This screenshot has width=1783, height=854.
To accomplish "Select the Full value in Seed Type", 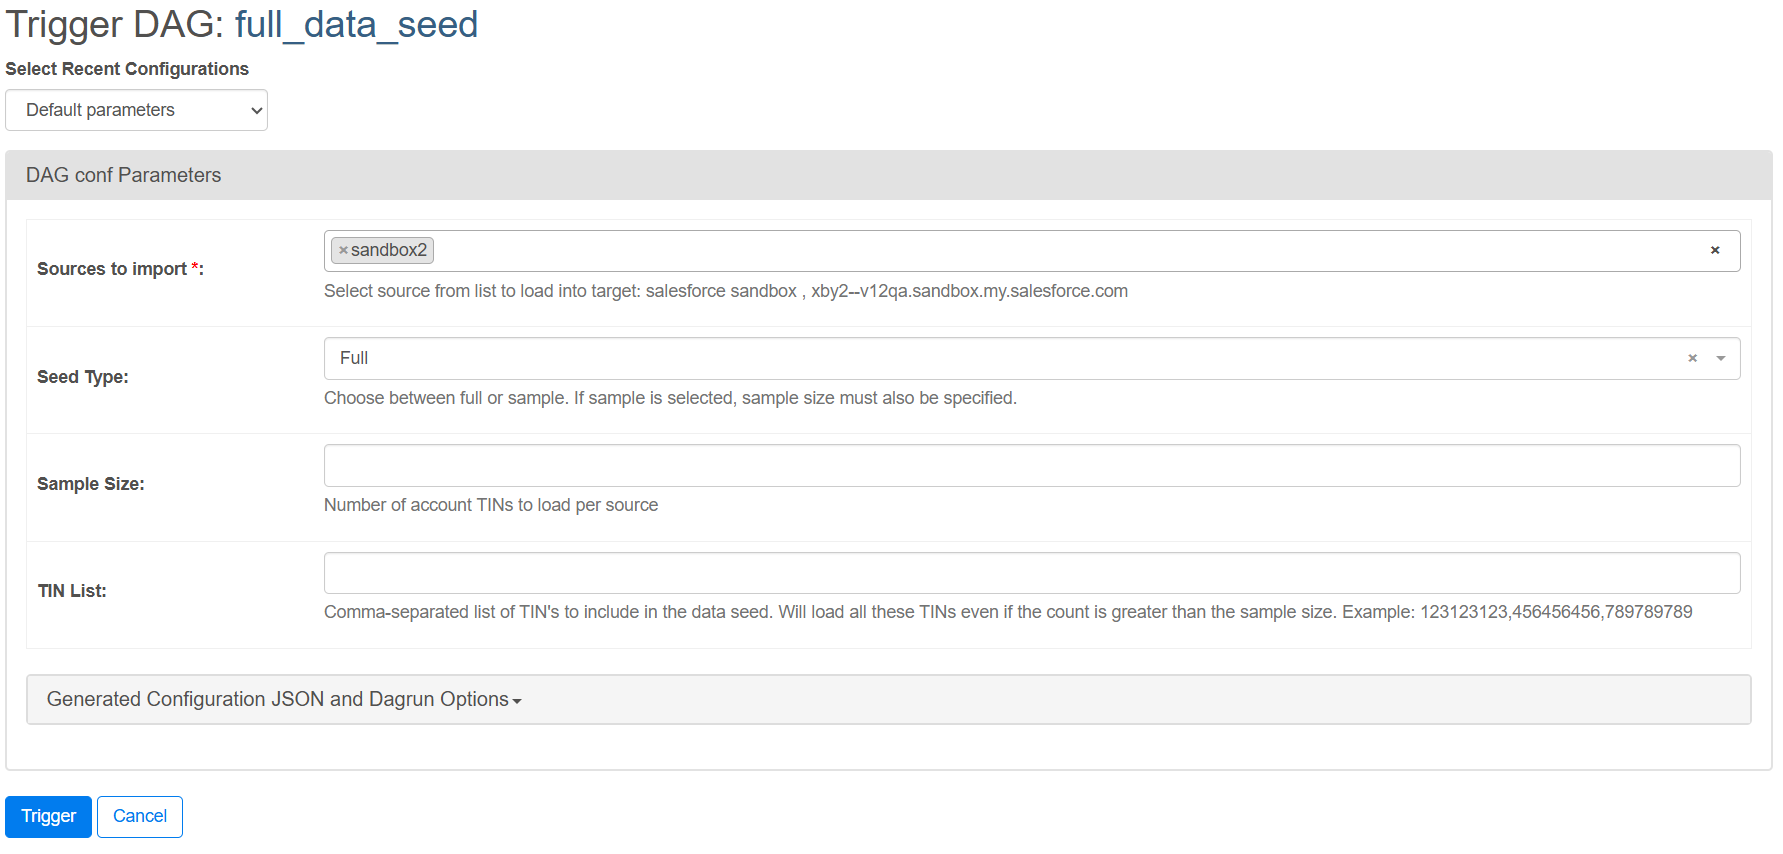I will tap(354, 357).
